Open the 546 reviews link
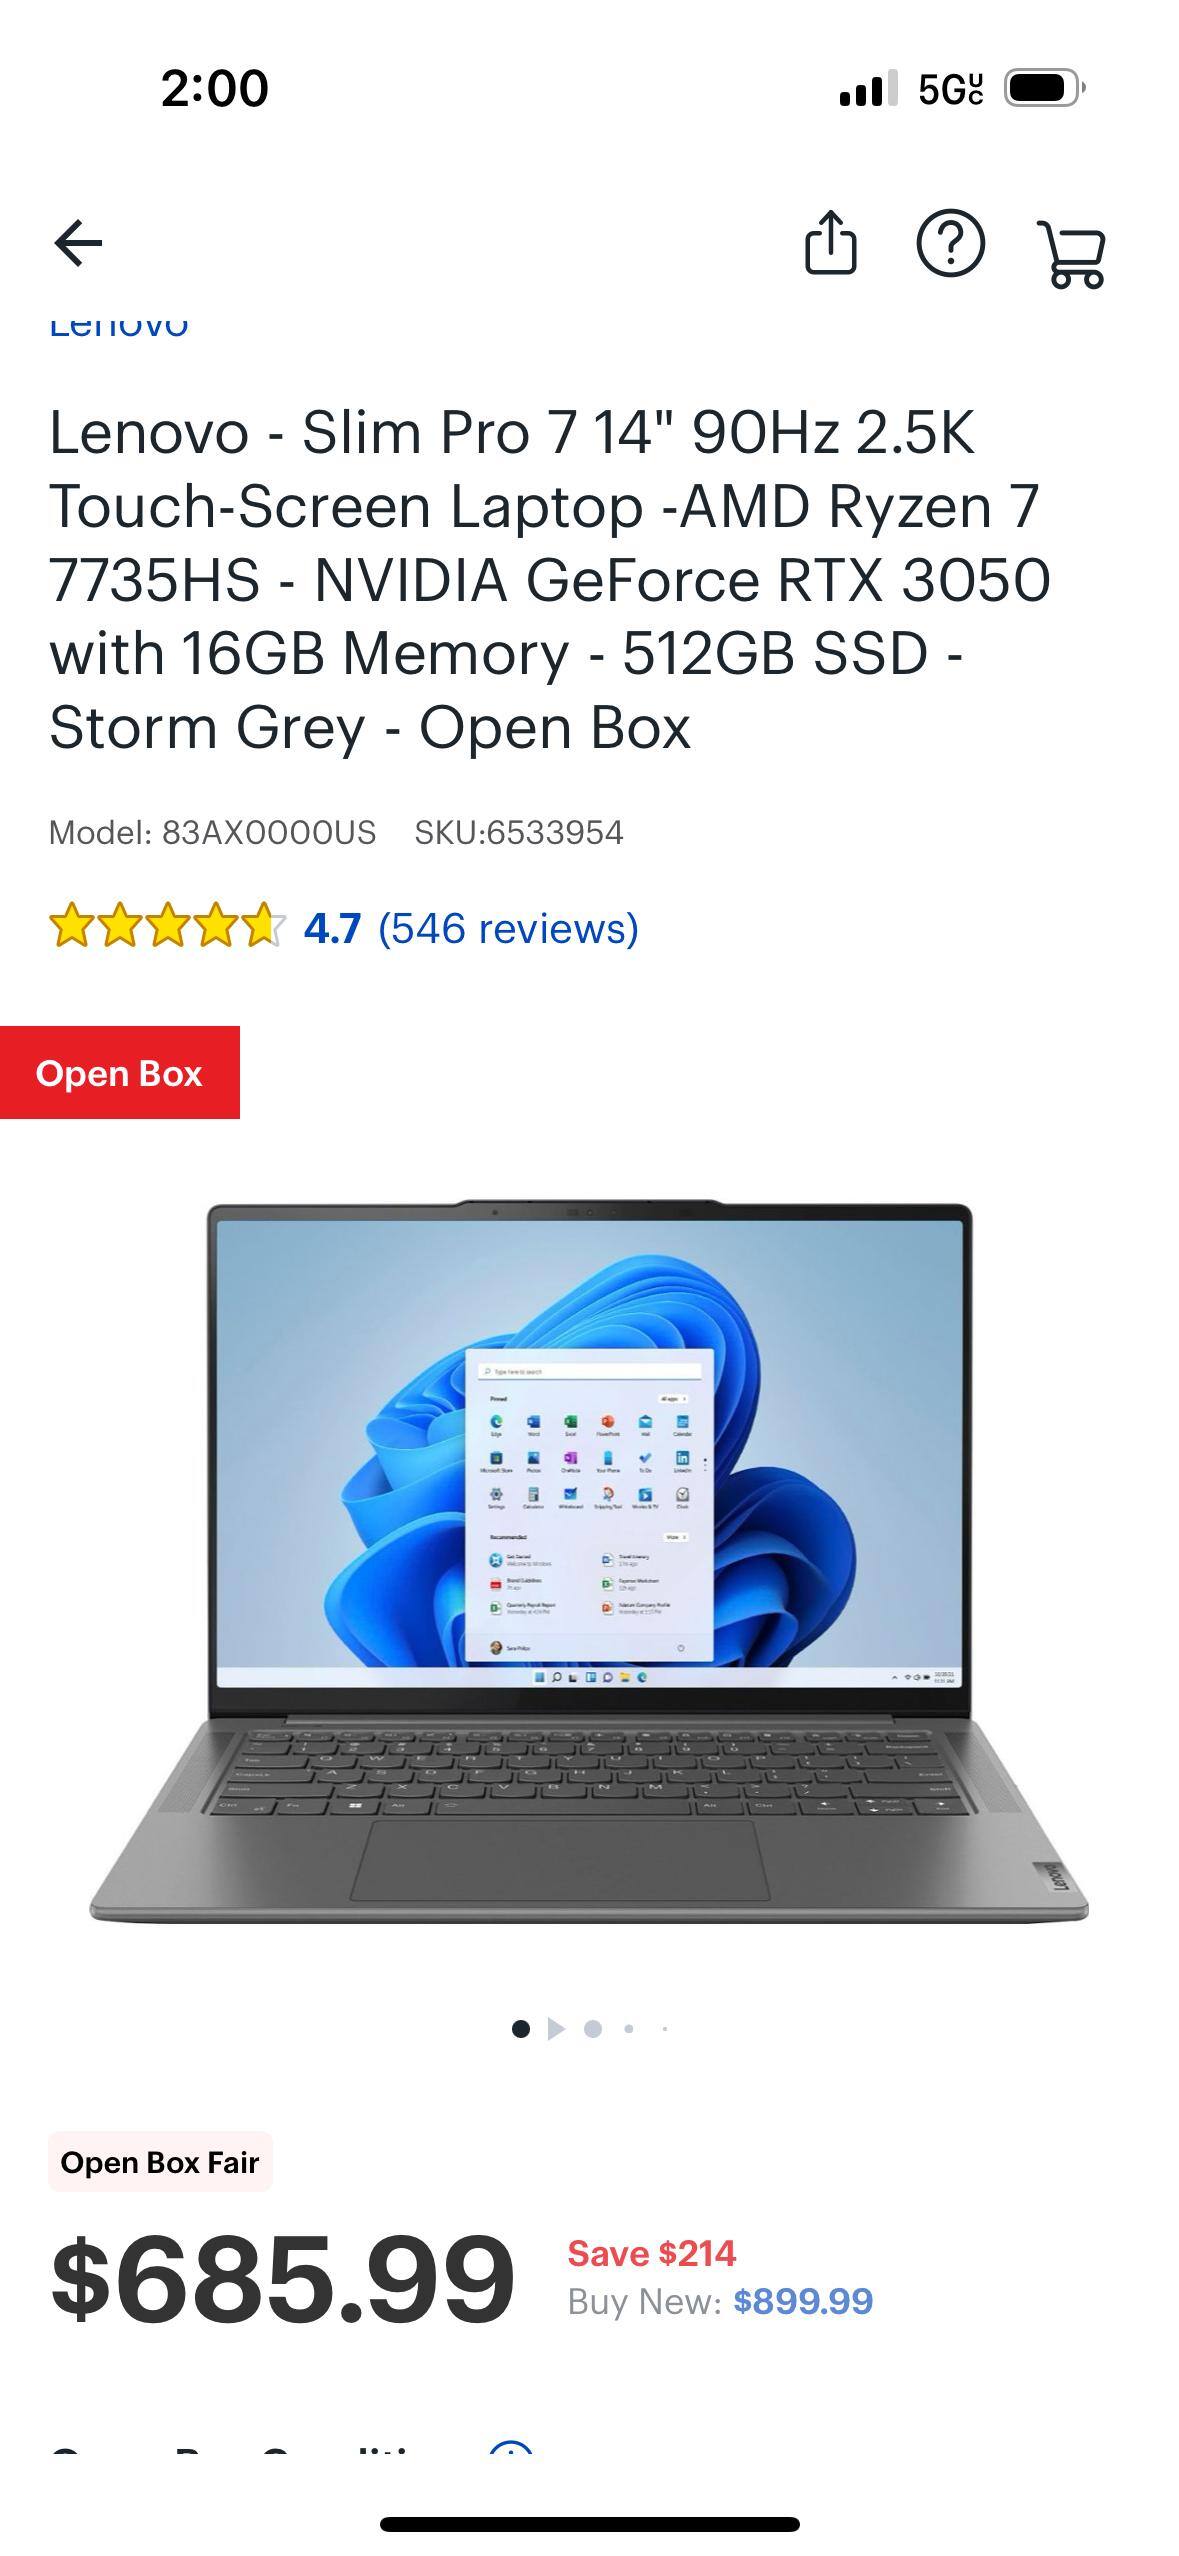 (508, 928)
